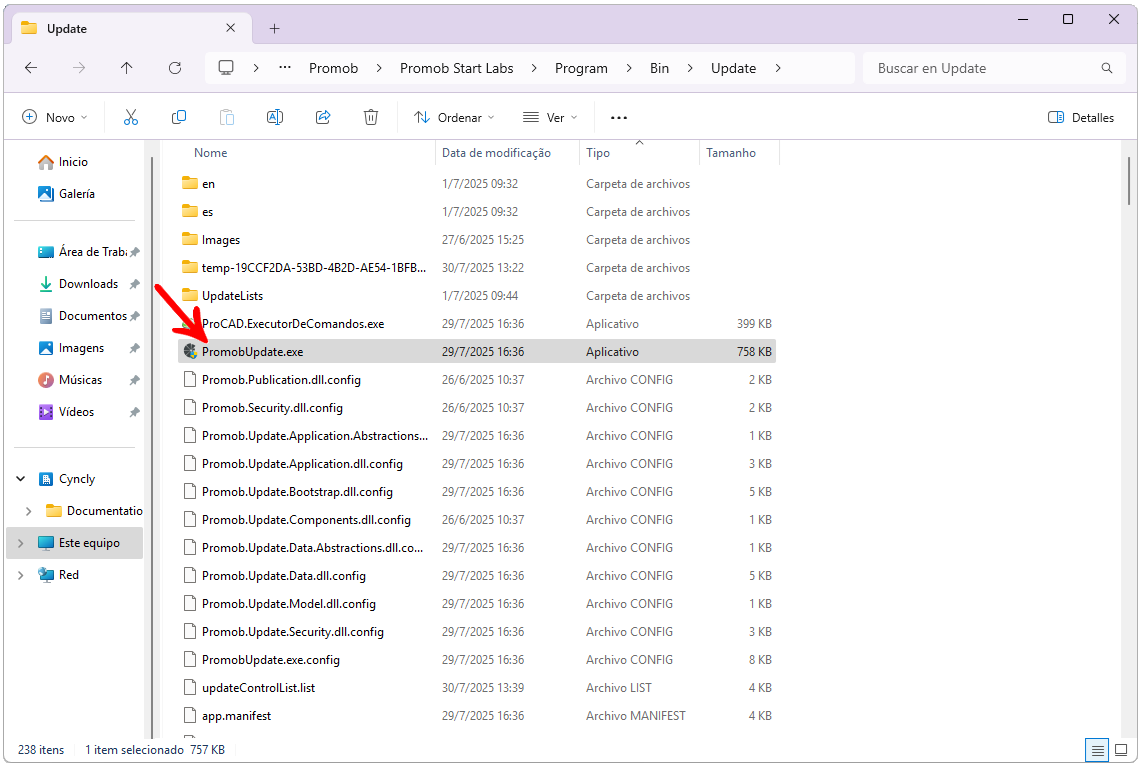Select Promob.Update.Bootstrap.dll.config file
1139x768 pixels.
(477, 492)
